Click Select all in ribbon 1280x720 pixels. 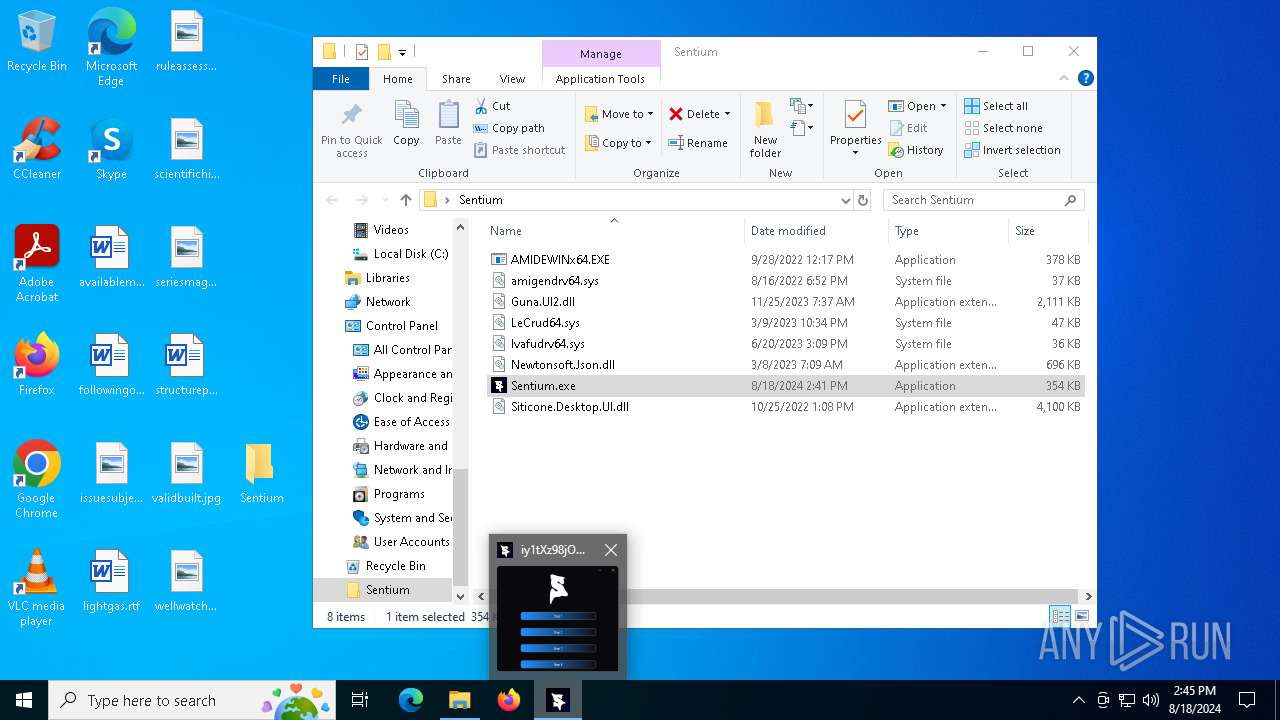coord(996,106)
